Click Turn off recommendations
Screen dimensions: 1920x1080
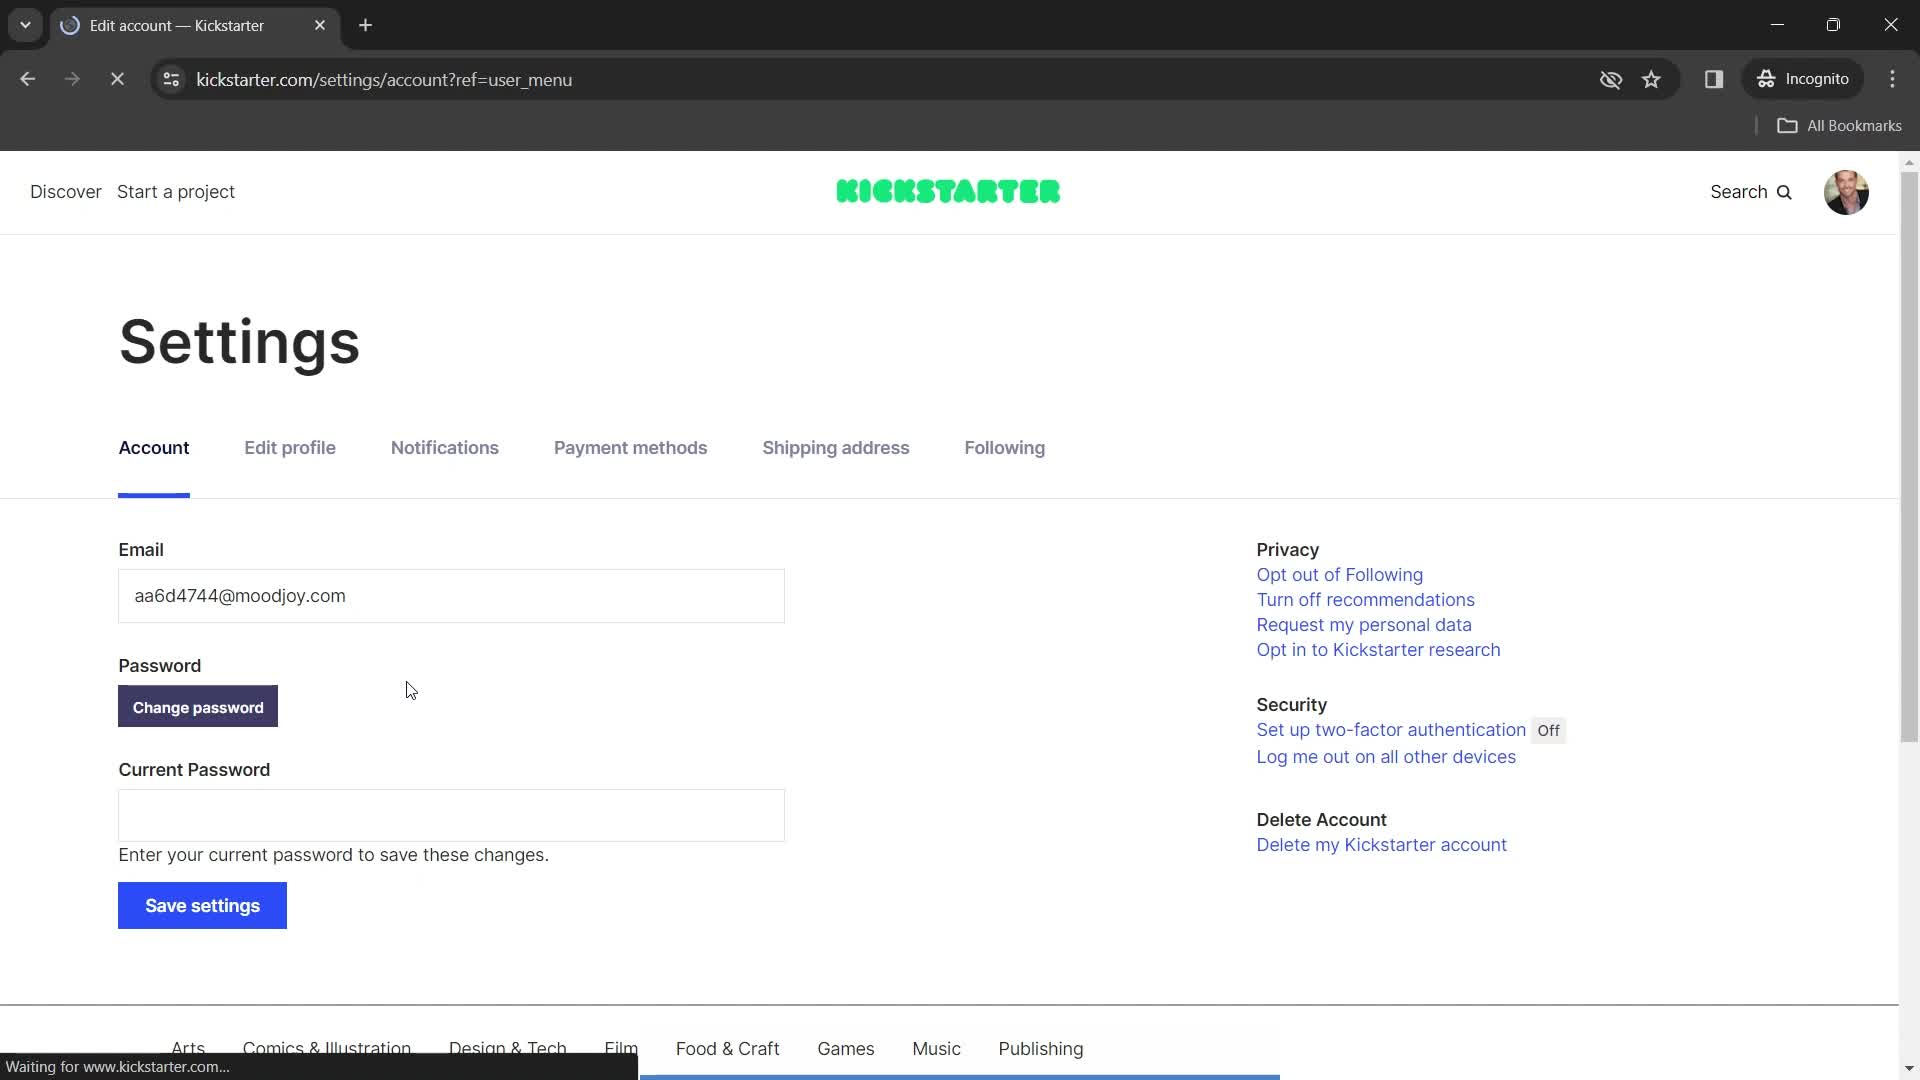click(x=1365, y=600)
